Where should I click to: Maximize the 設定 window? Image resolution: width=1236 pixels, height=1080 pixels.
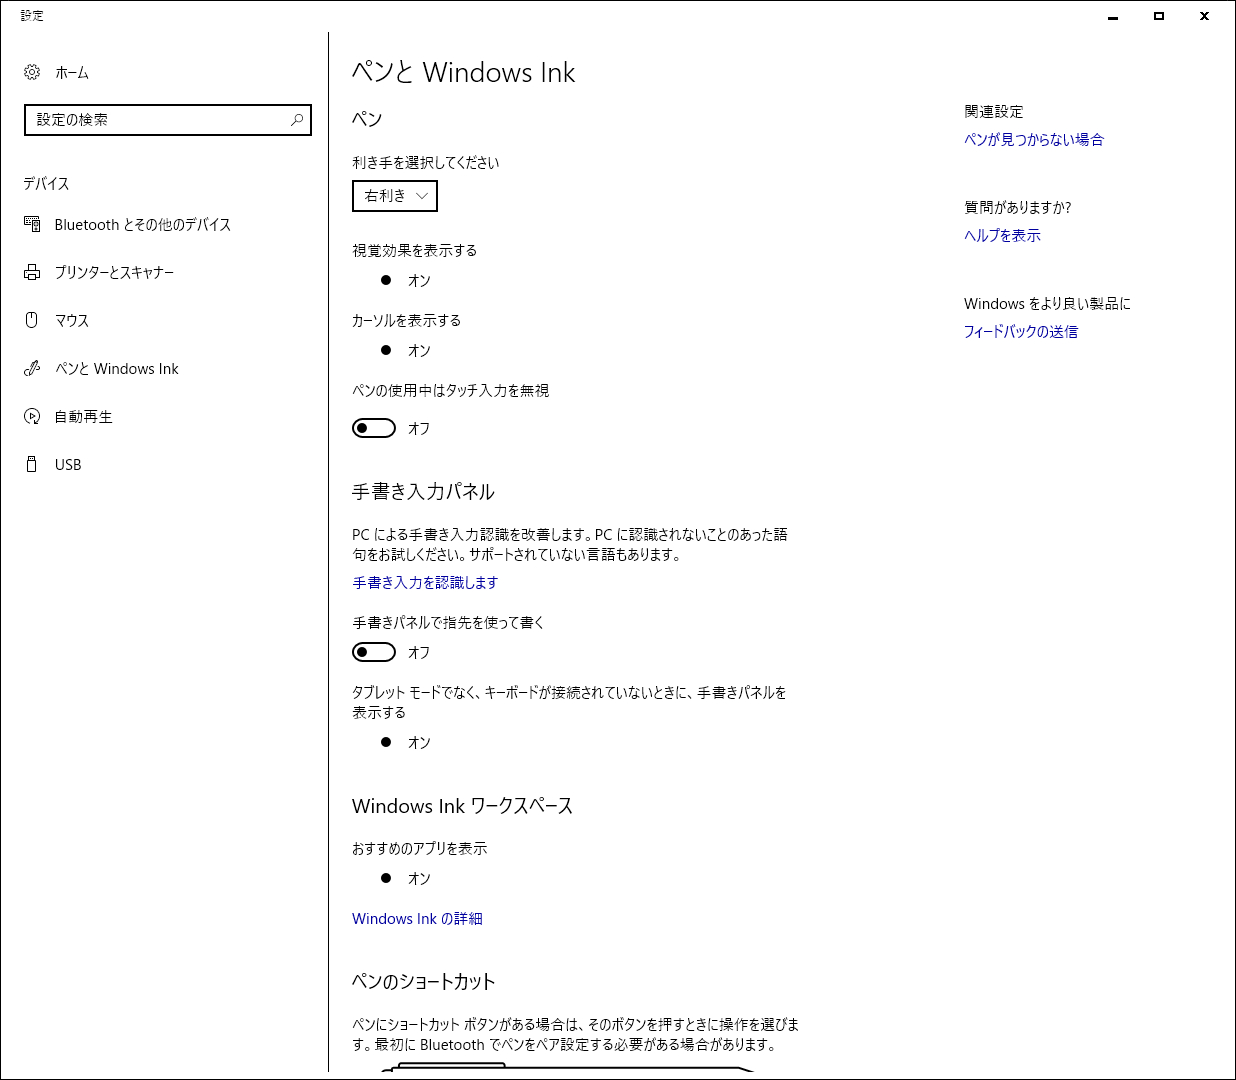click(x=1159, y=16)
